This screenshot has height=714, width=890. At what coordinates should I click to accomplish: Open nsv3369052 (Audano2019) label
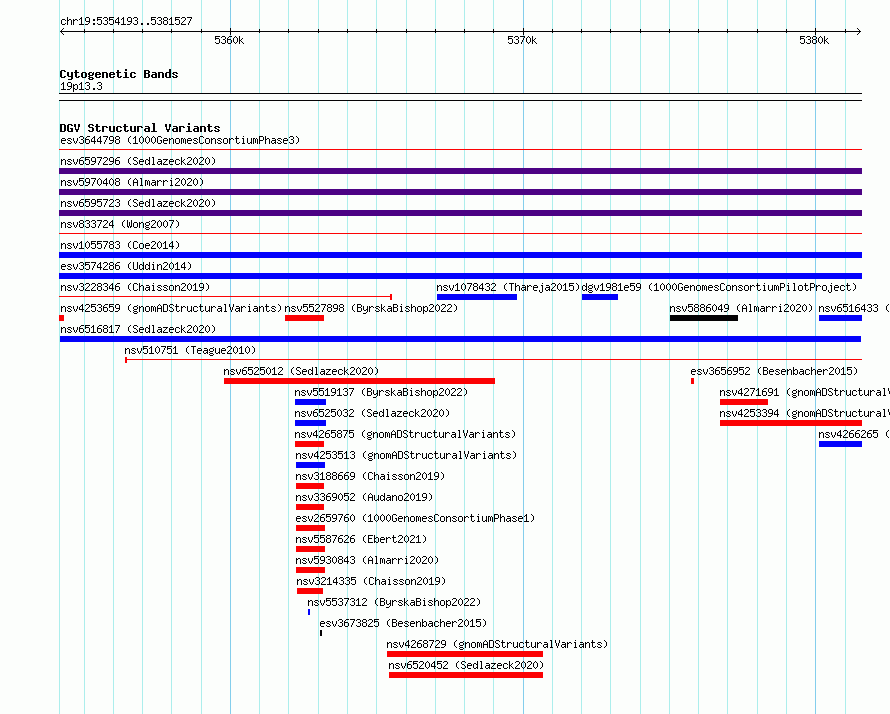tap(364, 497)
